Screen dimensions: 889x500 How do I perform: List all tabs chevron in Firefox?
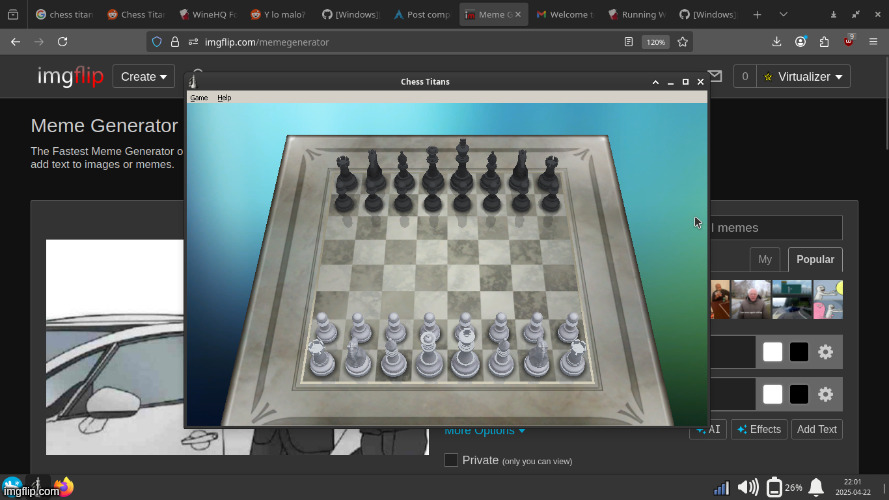coord(784,15)
